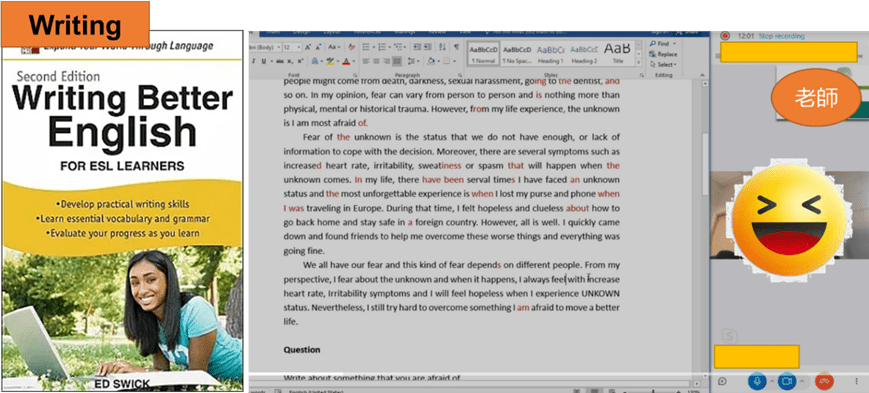
Task: Click the Print Layout view icon in status bar
Action: (x=594, y=391)
